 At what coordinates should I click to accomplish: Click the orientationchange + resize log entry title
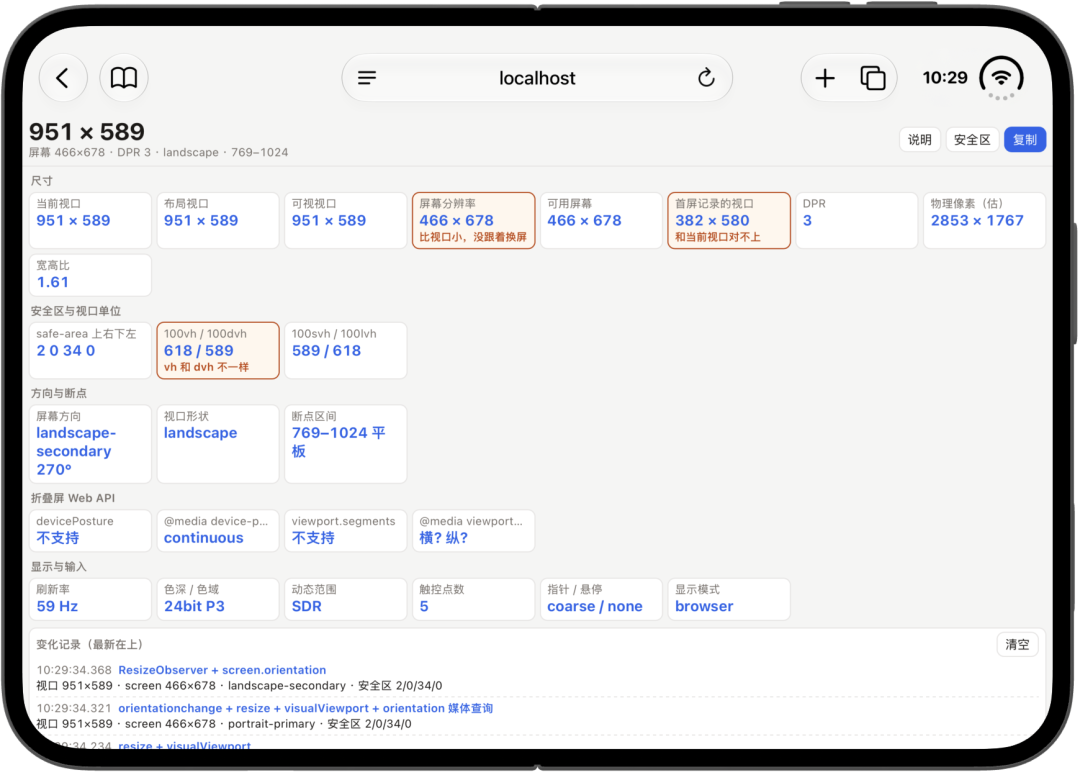click(305, 708)
